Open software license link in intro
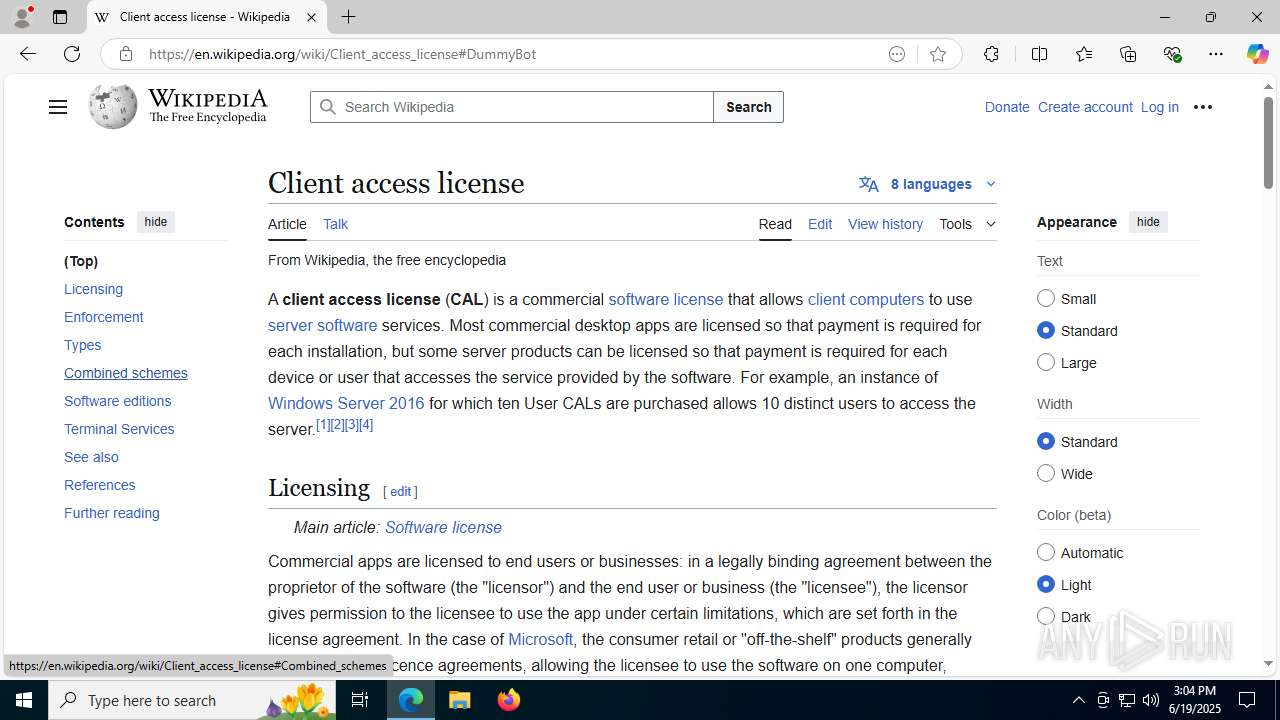 point(665,299)
